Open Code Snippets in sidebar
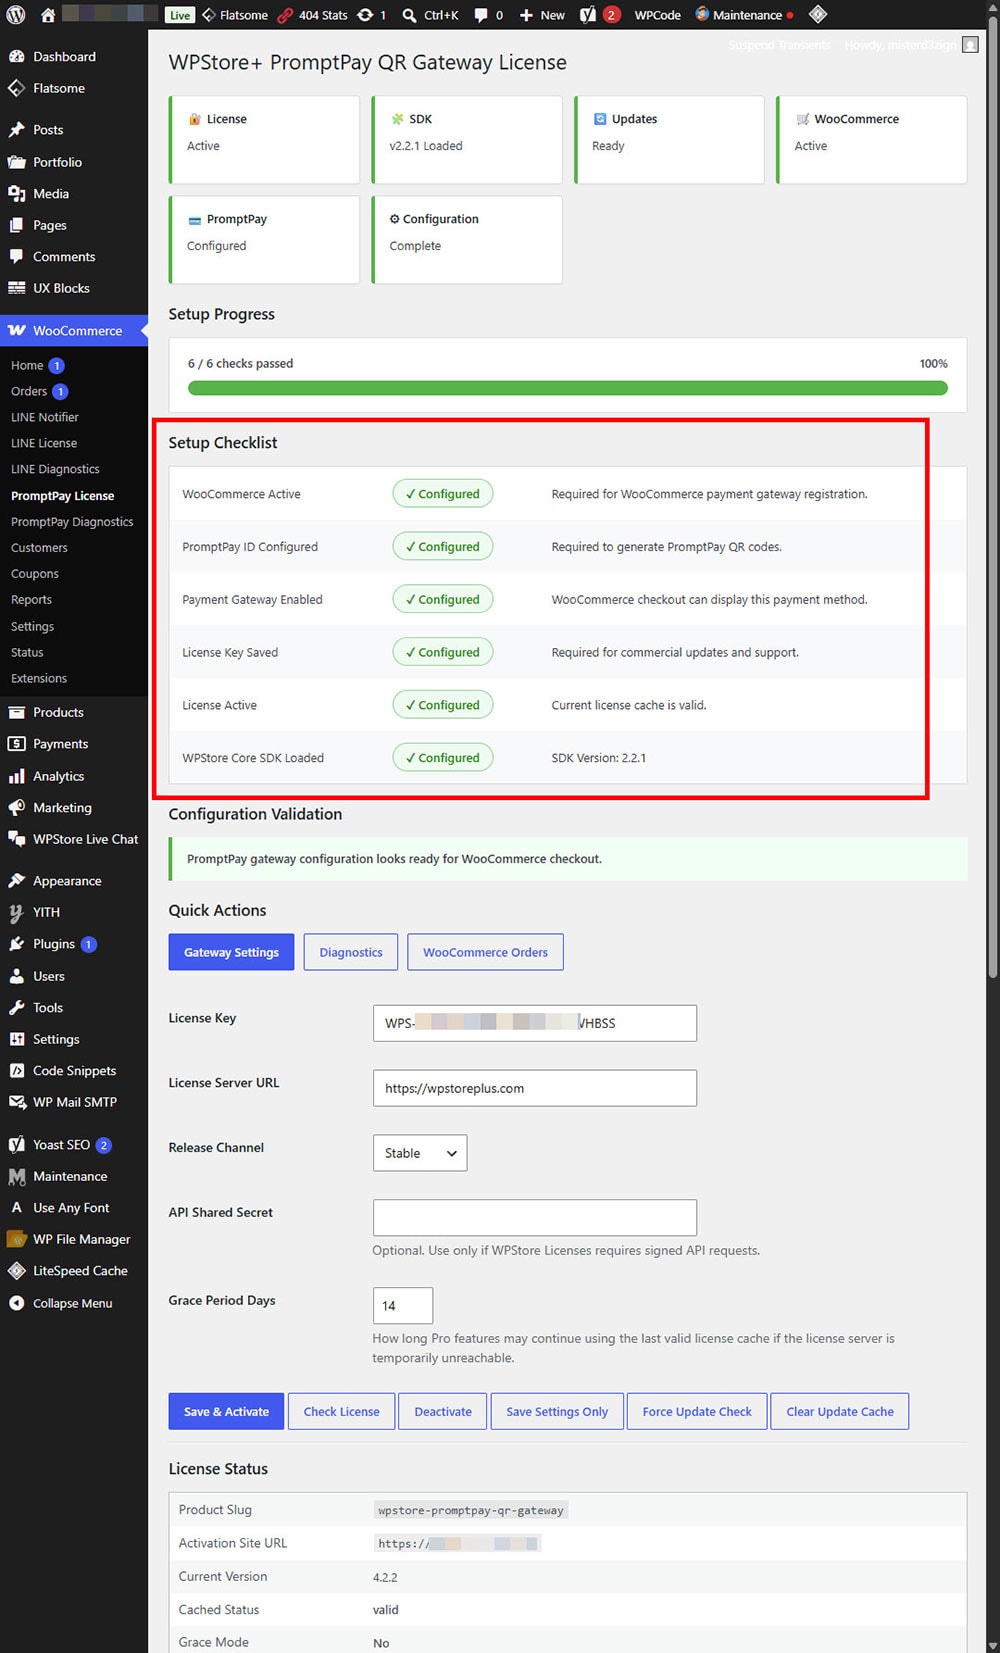The image size is (1000, 1653). 74,1071
